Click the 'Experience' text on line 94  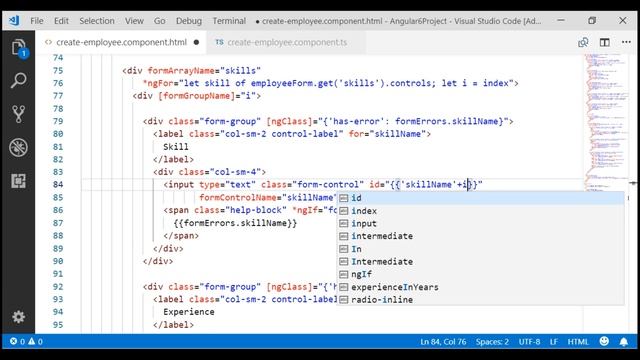[x=189, y=312]
